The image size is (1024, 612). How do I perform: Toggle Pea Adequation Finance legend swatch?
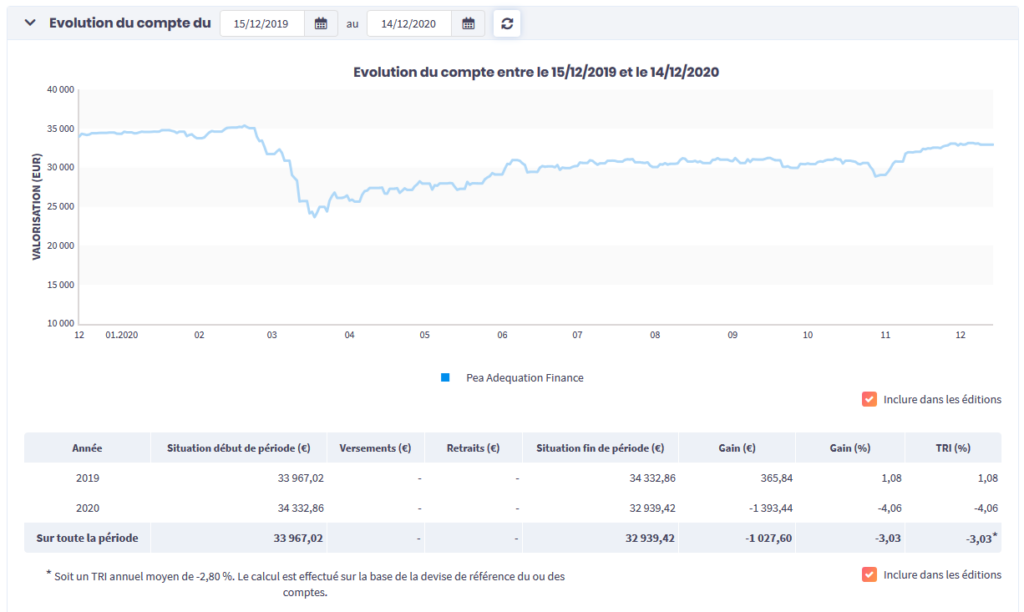click(x=445, y=378)
